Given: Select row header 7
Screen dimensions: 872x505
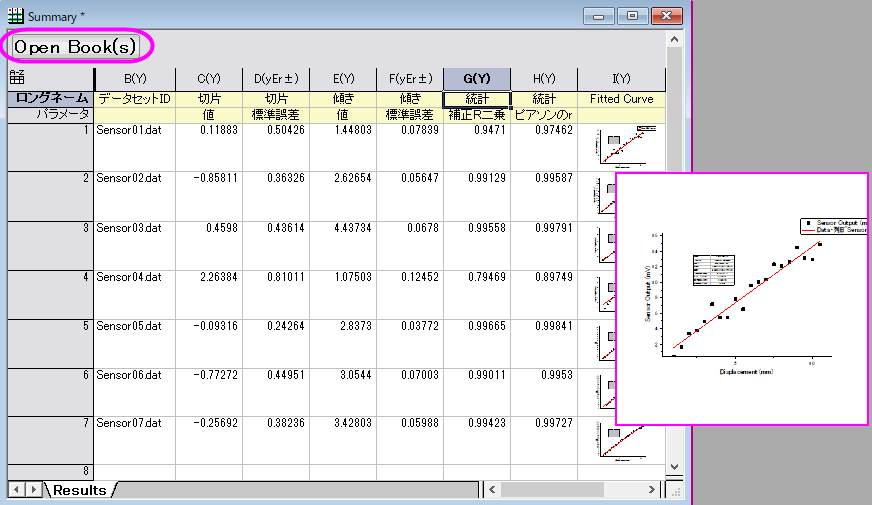Looking at the screenshot, I should (51, 440).
